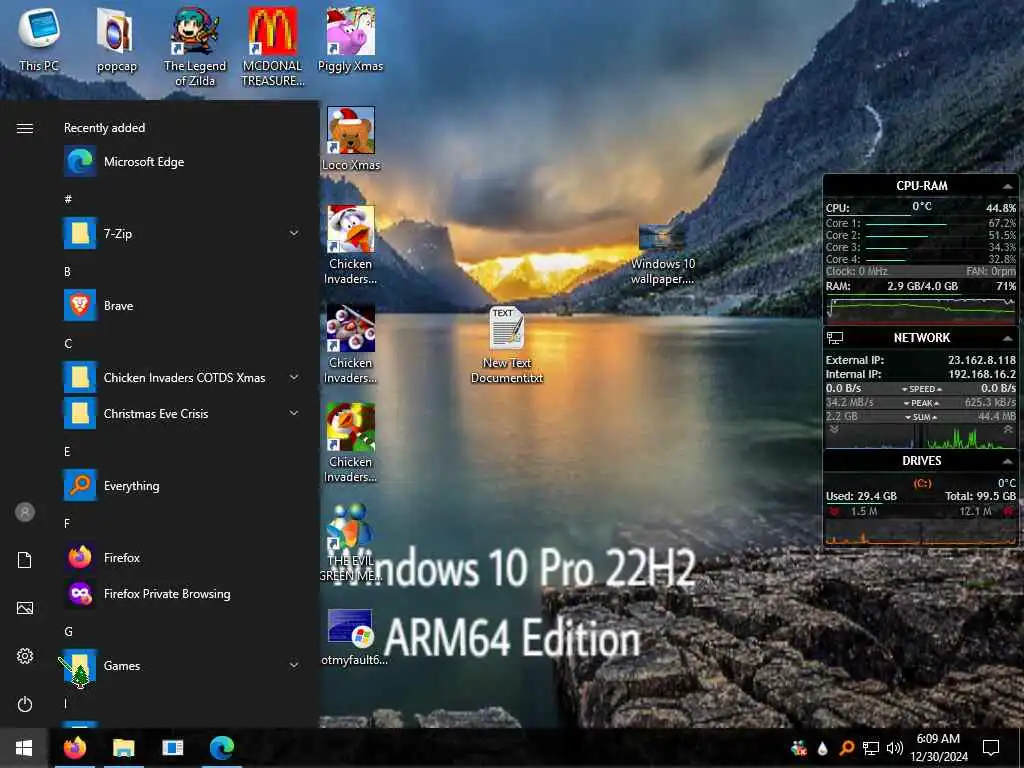The image size is (1024, 768).
Task: Open Microsoft Edge from the taskbar
Action: 222,748
